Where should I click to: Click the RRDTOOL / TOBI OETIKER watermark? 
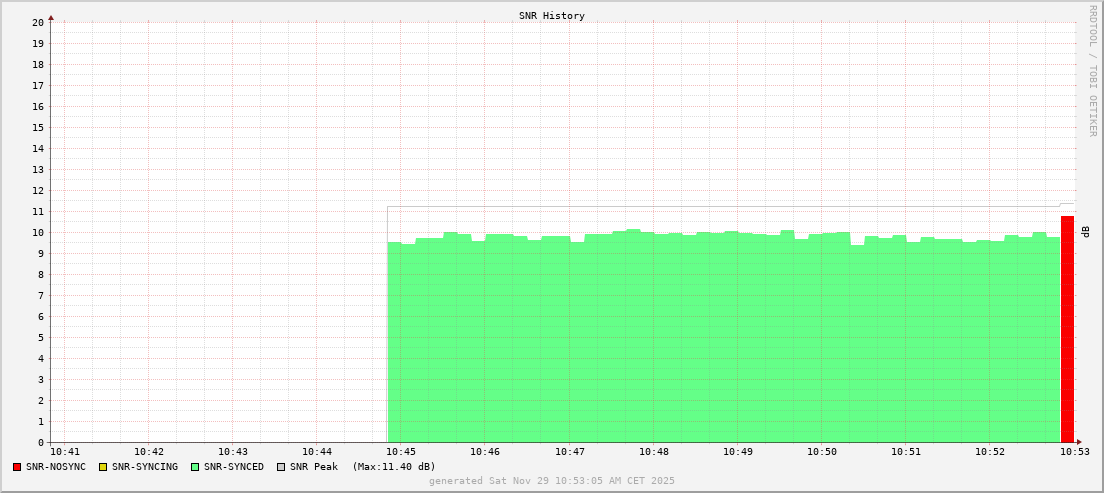[1092, 70]
